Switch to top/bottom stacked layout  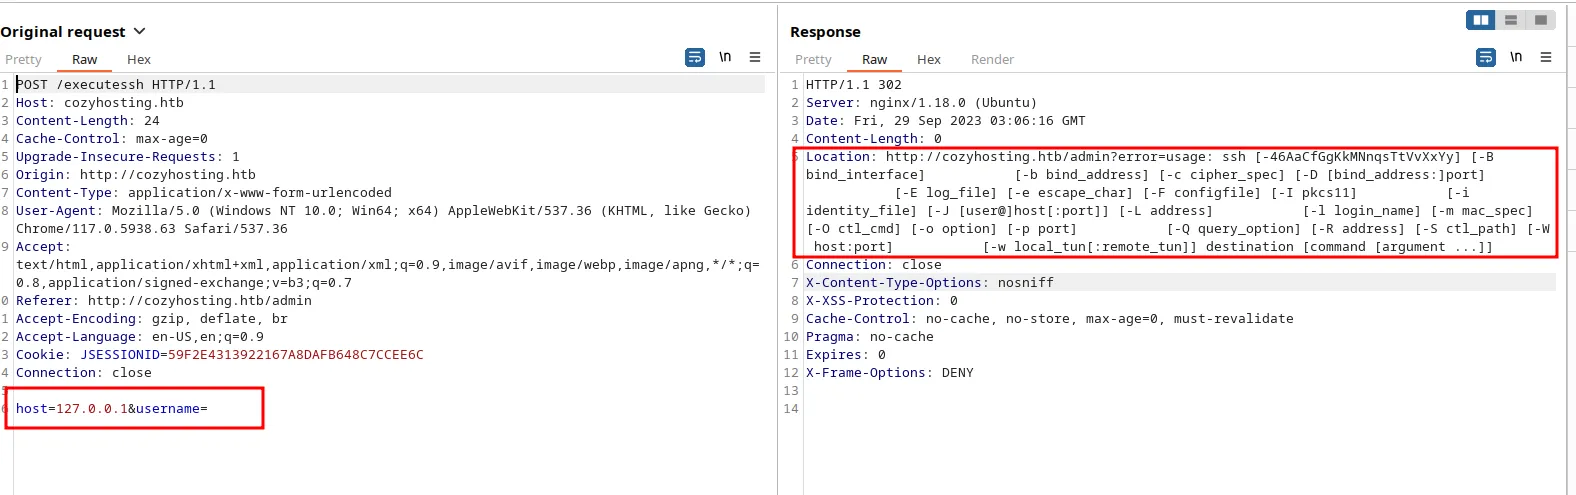[x=1511, y=20]
